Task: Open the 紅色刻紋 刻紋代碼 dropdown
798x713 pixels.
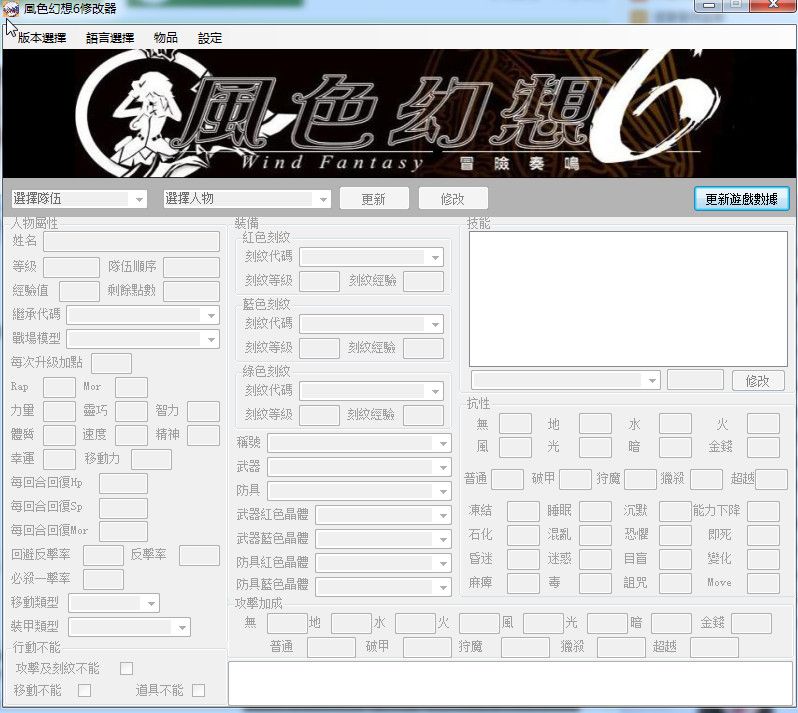Action: click(372, 257)
